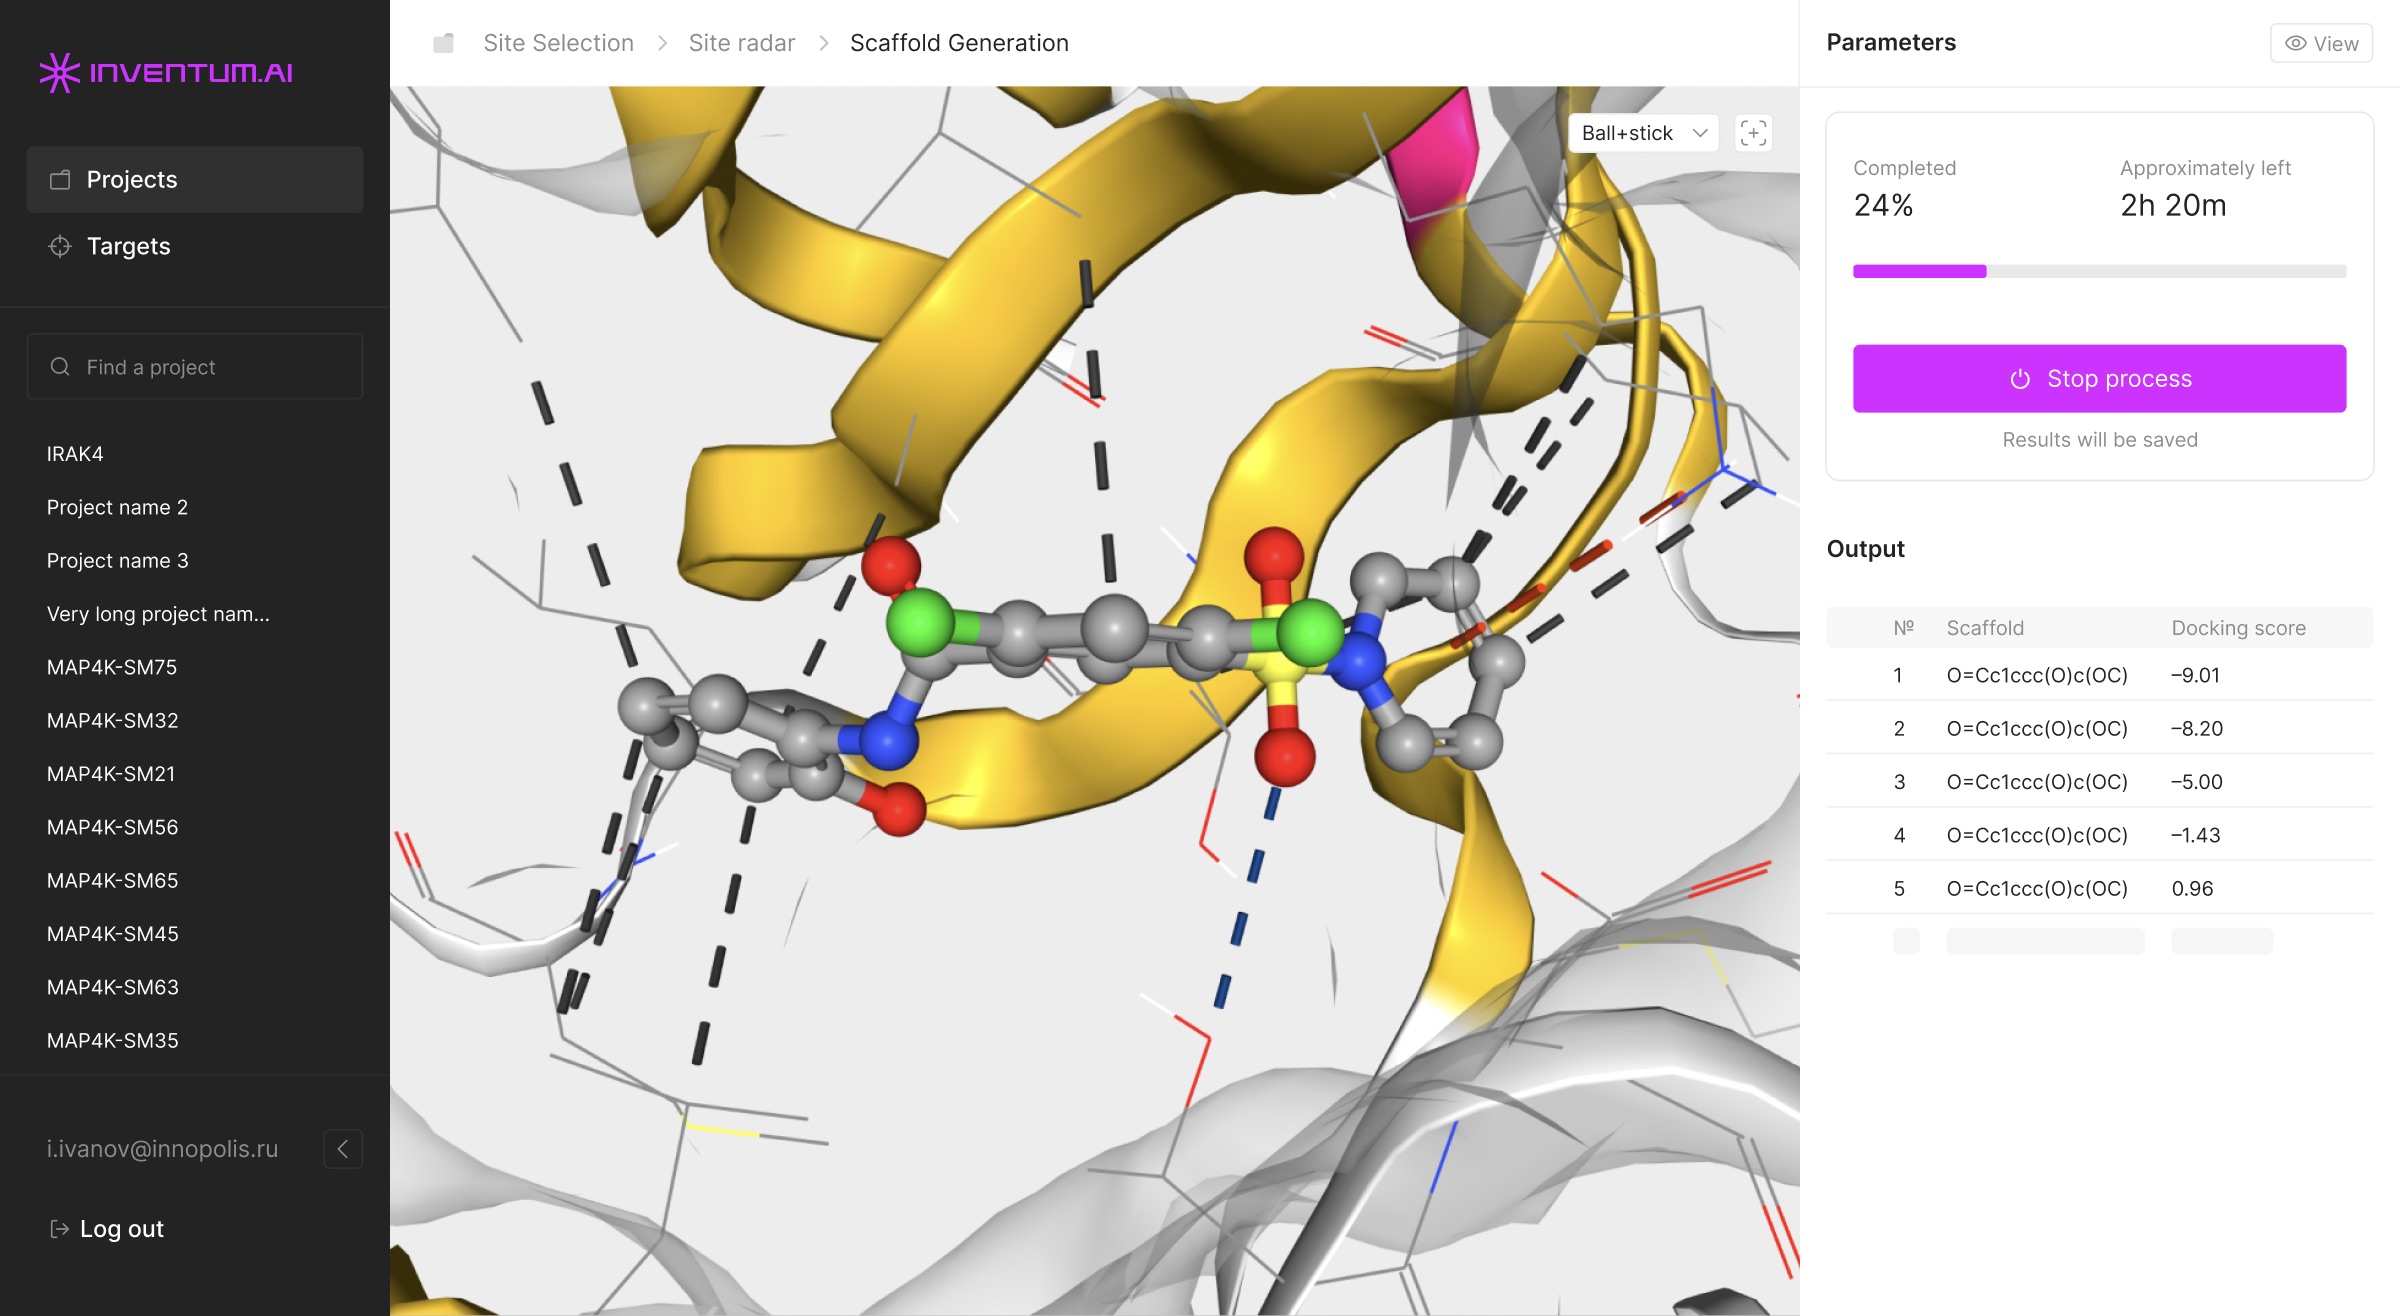Click the 24% completion progress bar
This screenshot has height=1316, width=2400.
tap(2099, 271)
